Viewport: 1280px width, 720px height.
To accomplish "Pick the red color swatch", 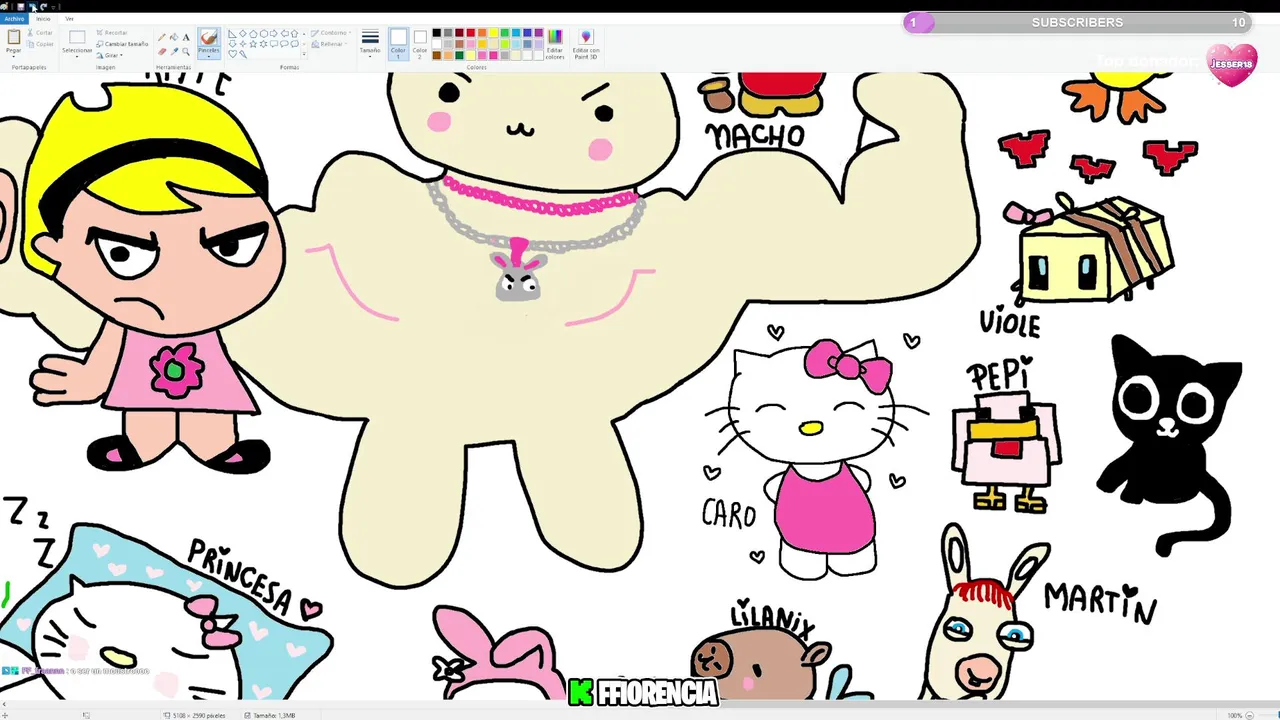I will pos(471,33).
